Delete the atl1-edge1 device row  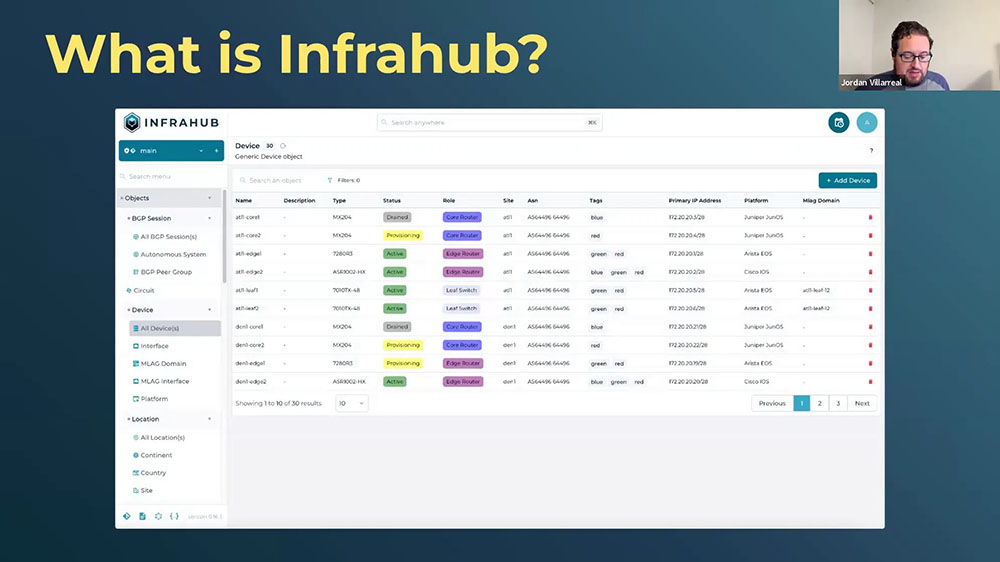tap(871, 254)
